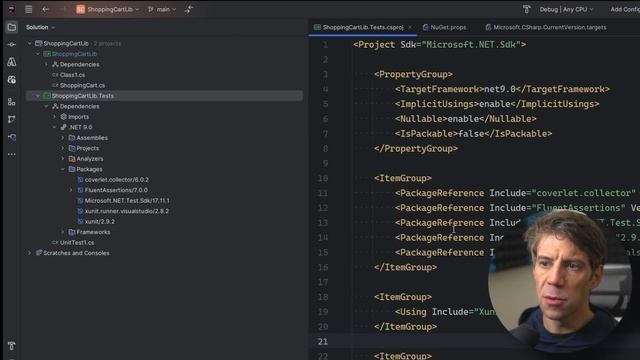The height and width of the screenshot is (360, 640).
Task: Click the coverlet.collector package icon
Action: (x=80, y=180)
